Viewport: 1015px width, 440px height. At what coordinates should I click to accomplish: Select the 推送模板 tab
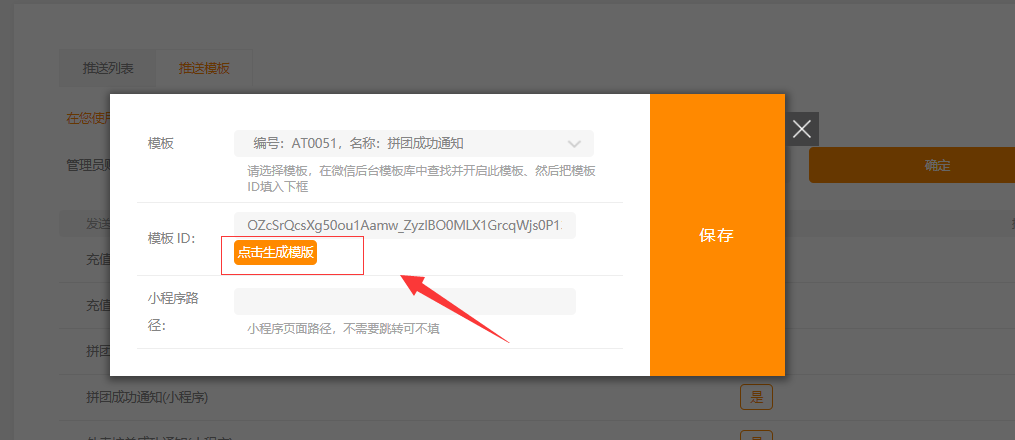204,69
